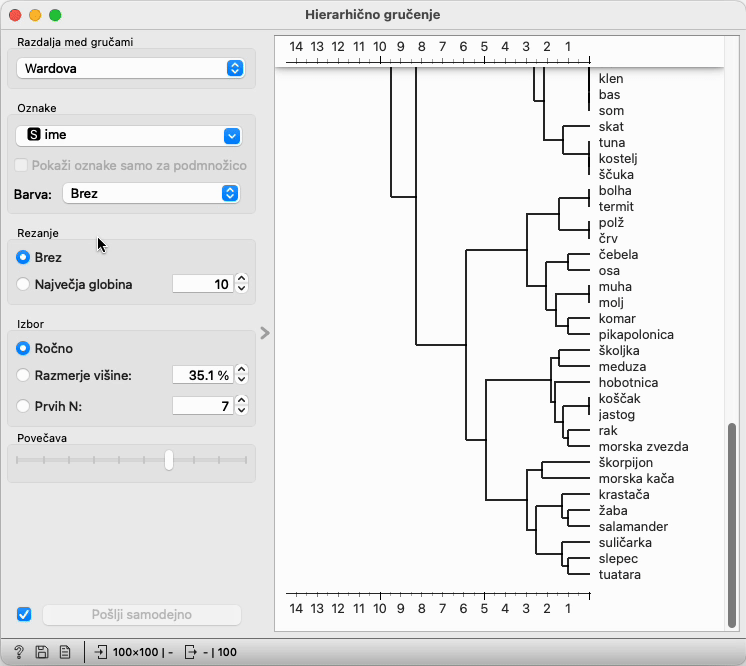Select the muha leaf label

coord(615,287)
